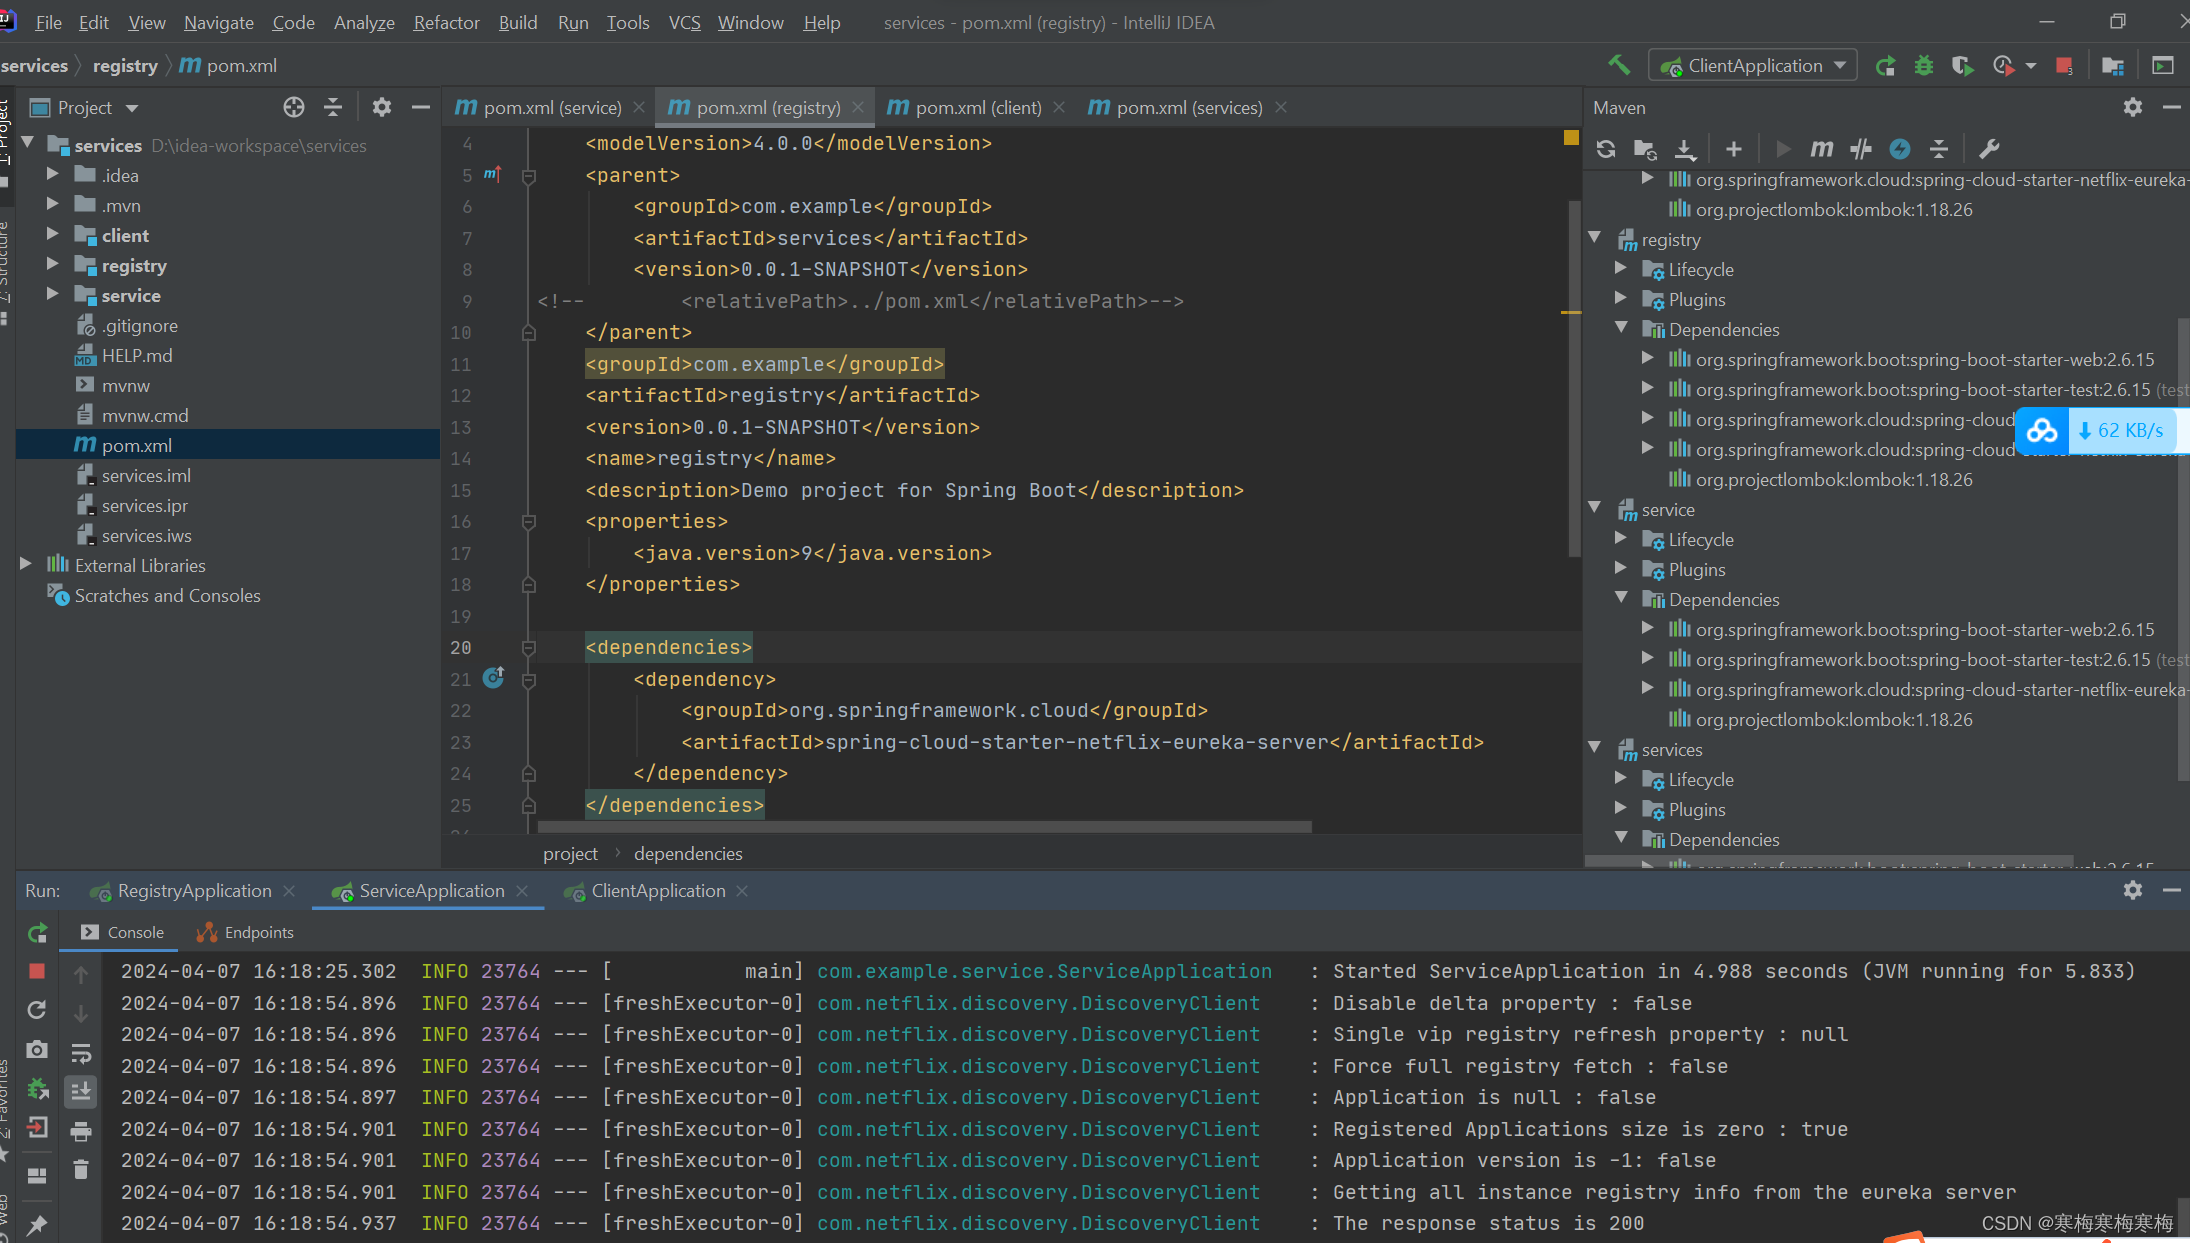Reload all Maven projects
The width and height of the screenshot is (2190, 1243).
(1606, 148)
